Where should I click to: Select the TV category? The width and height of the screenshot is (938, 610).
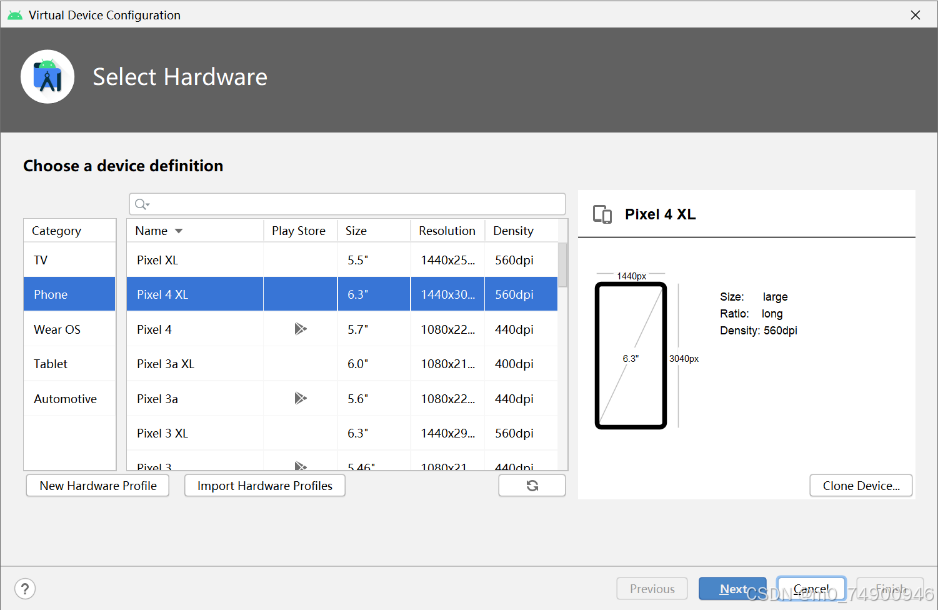point(69,260)
